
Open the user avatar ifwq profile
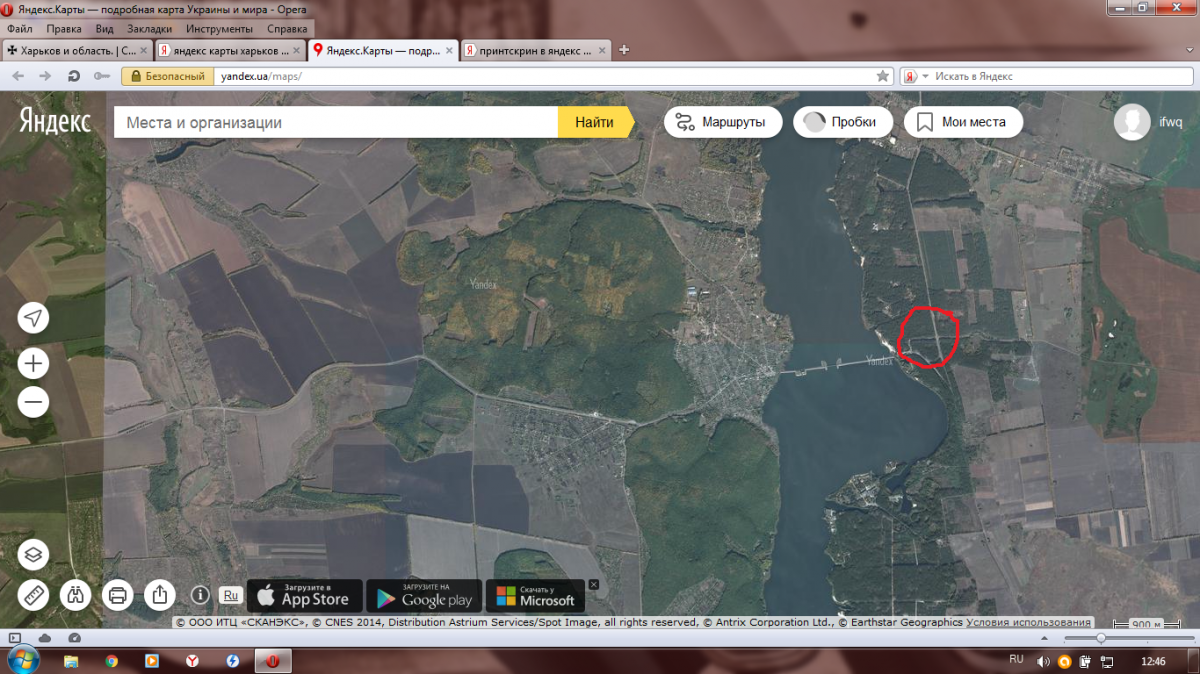[x=1132, y=122]
